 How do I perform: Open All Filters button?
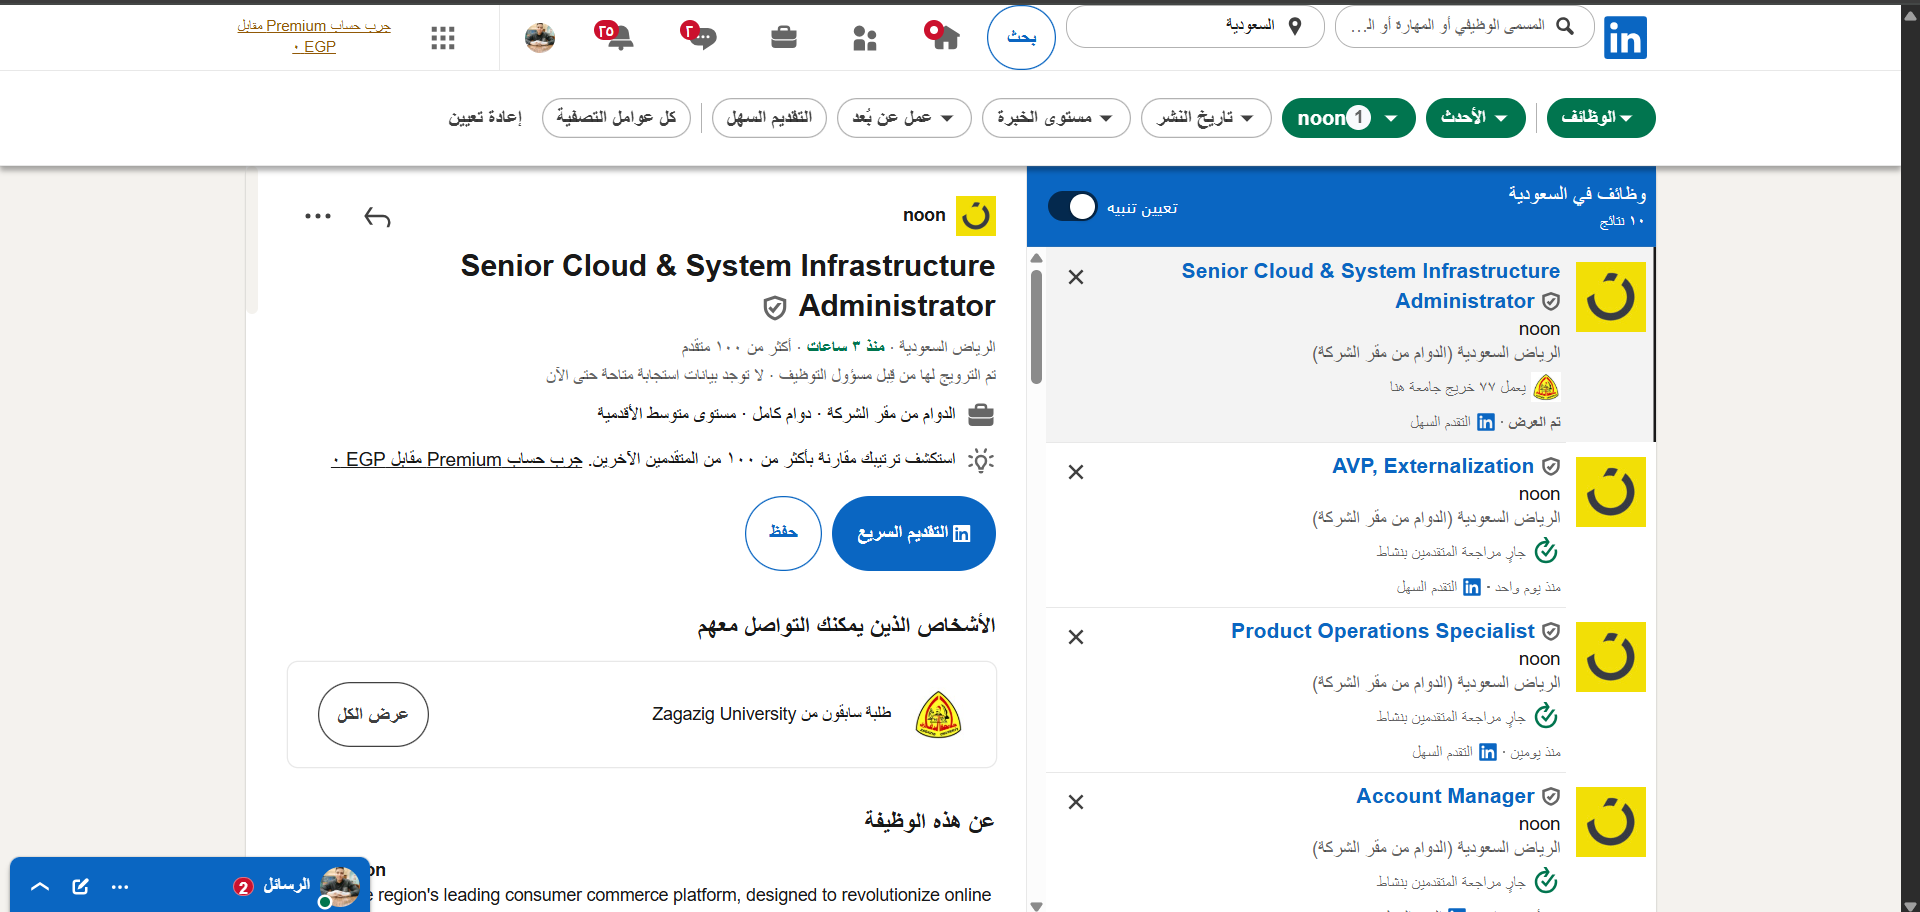(616, 118)
